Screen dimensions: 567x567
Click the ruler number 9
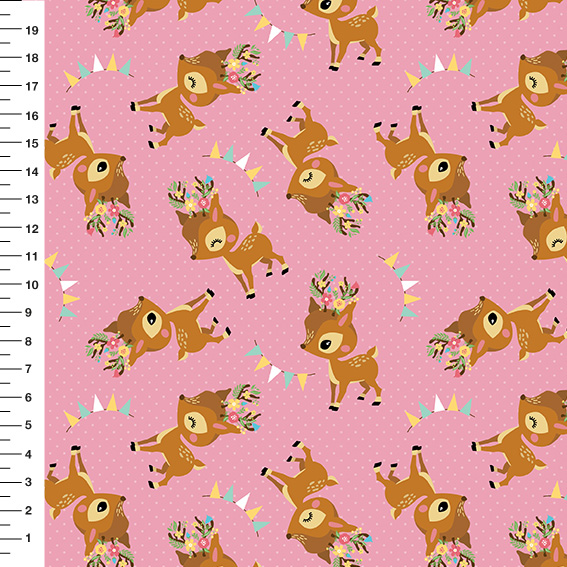click(29, 313)
